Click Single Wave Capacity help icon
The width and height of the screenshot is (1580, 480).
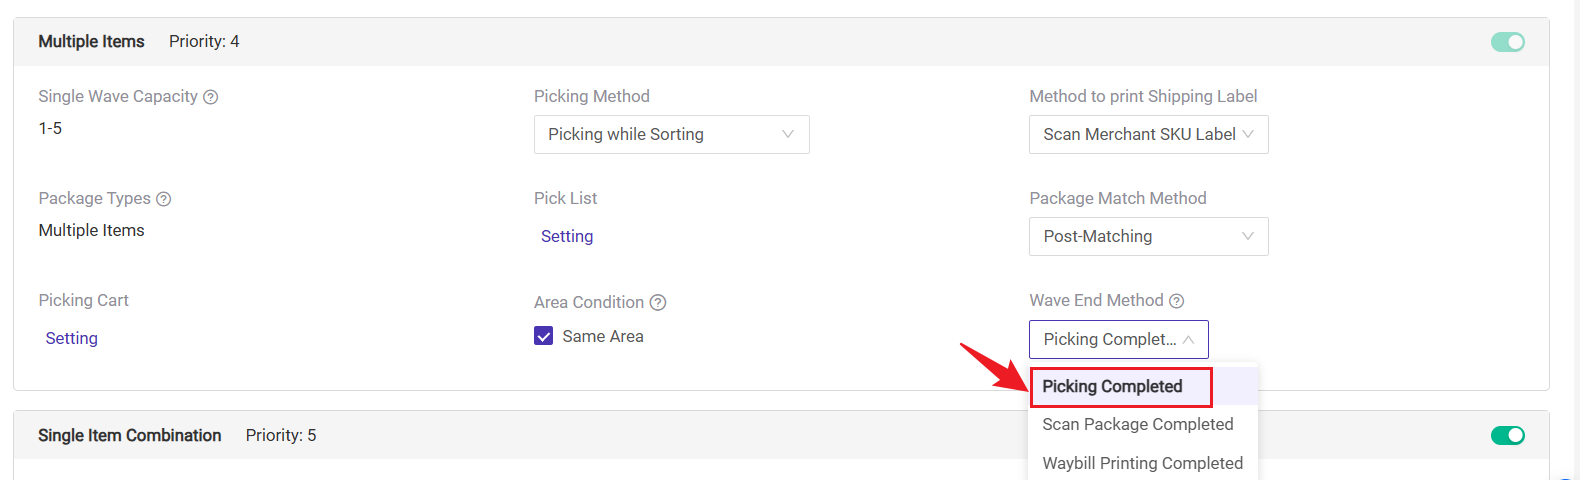coord(211,97)
